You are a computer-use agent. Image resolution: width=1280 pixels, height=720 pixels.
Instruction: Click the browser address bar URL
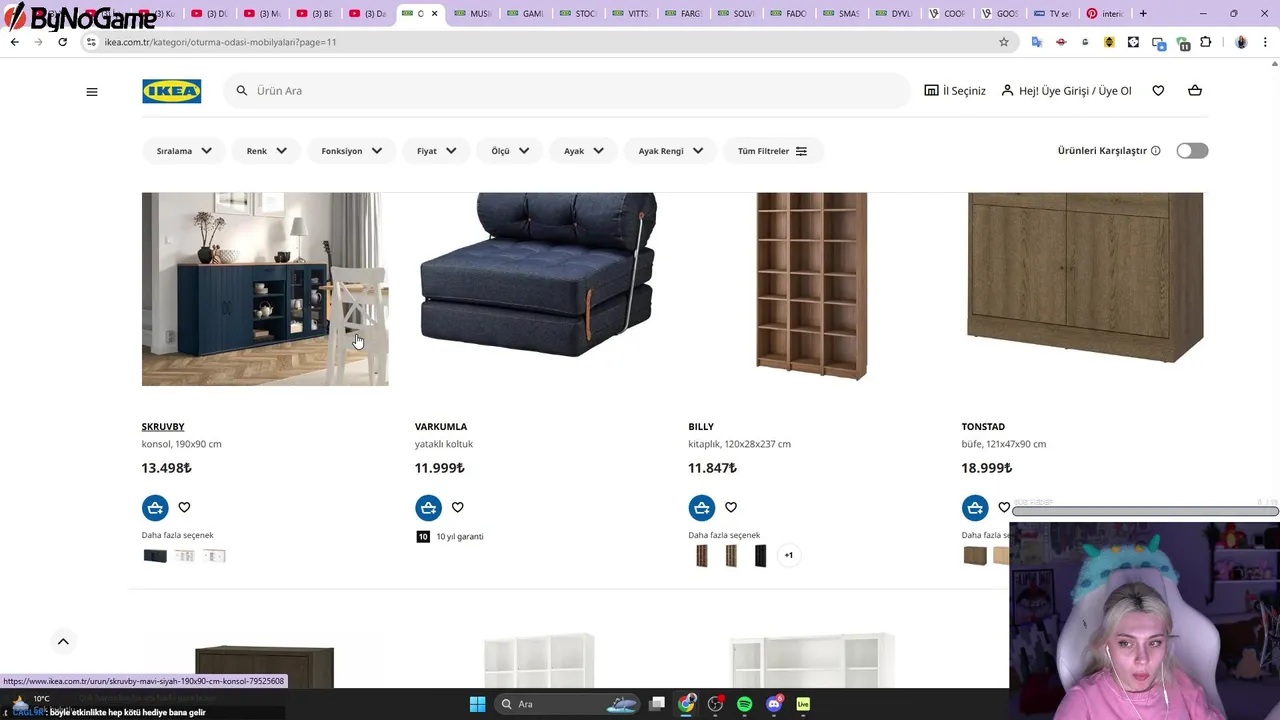[x=220, y=42]
